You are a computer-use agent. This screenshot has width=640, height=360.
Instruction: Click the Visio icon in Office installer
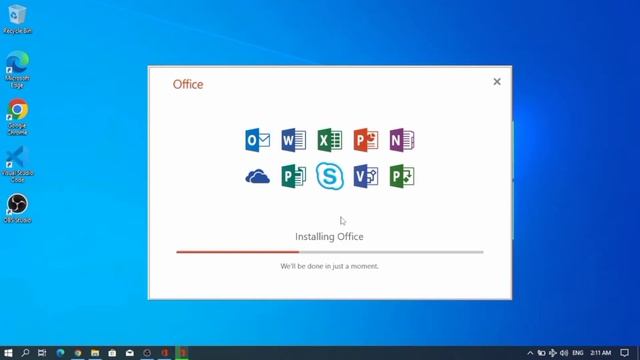366,176
